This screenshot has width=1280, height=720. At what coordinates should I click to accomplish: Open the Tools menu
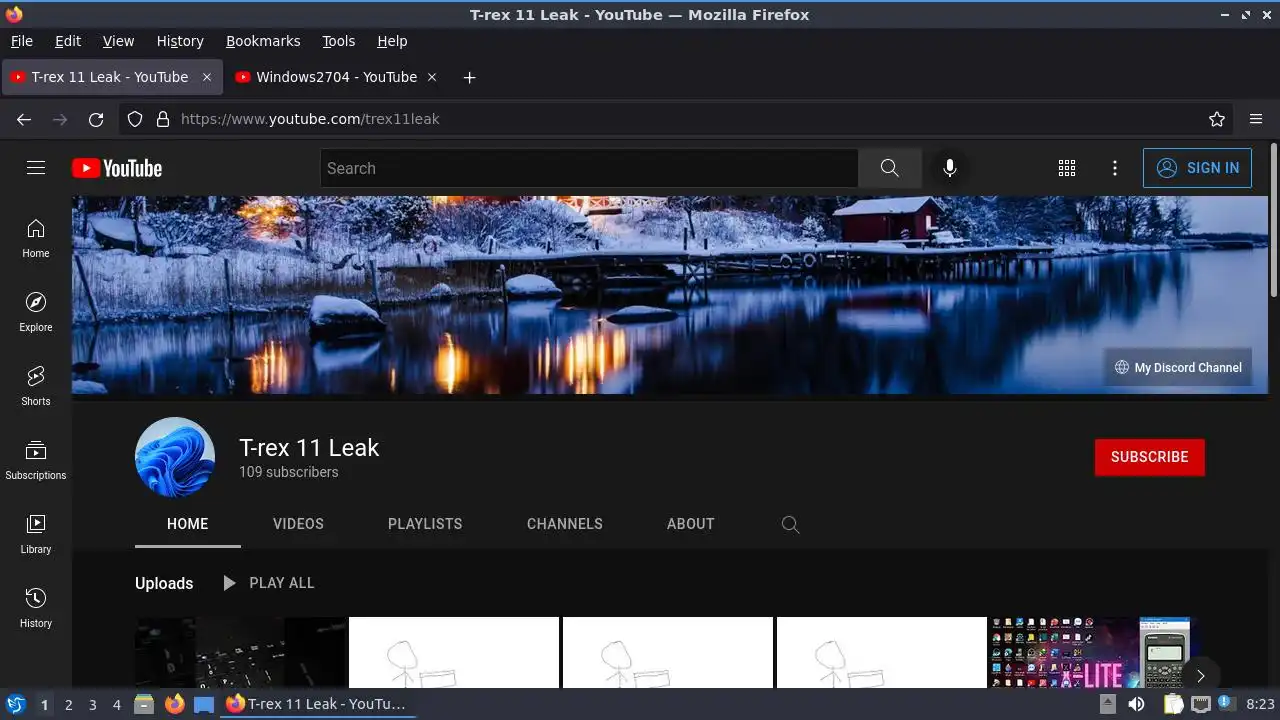point(339,41)
